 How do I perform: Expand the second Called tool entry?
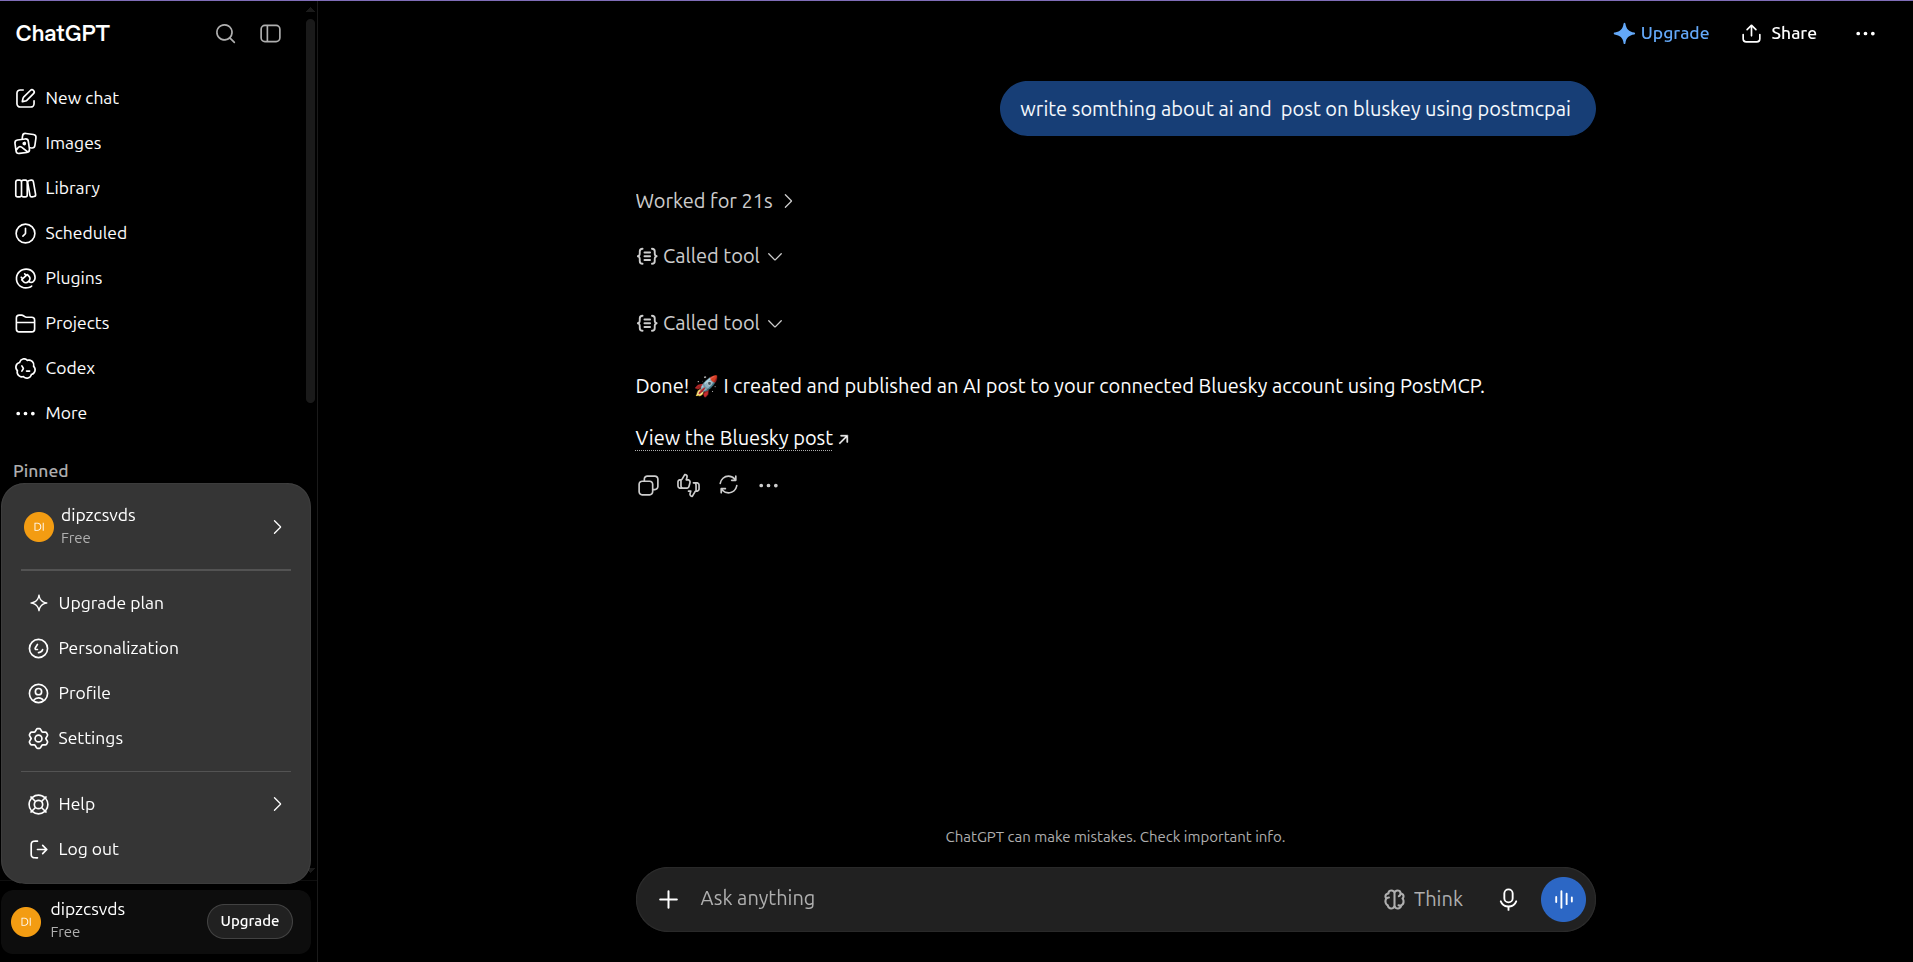tap(709, 323)
